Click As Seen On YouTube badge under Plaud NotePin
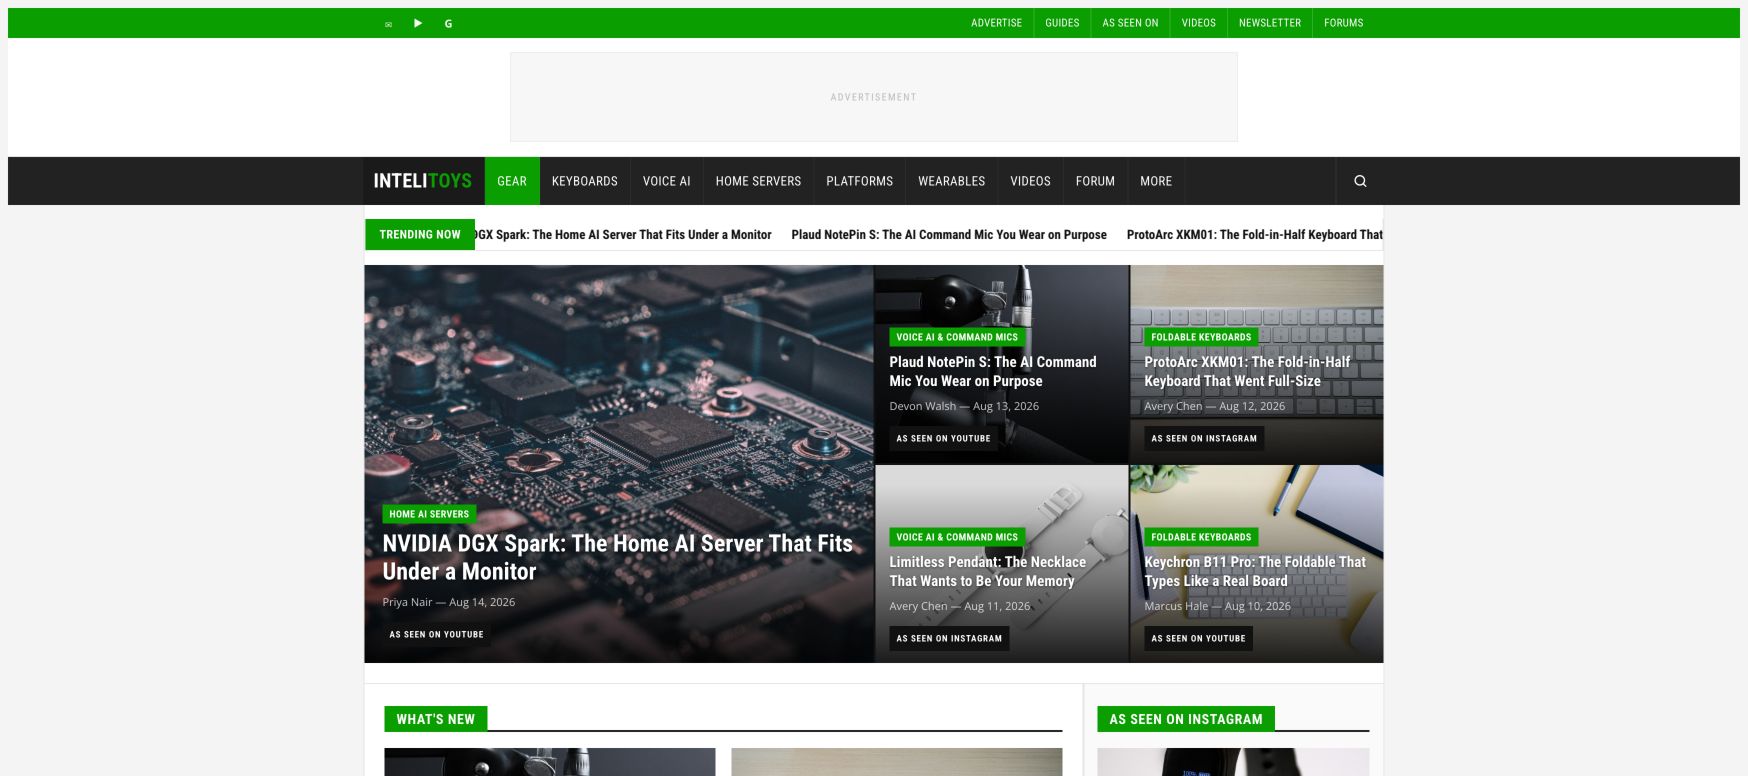1748x776 pixels. coord(943,438)
